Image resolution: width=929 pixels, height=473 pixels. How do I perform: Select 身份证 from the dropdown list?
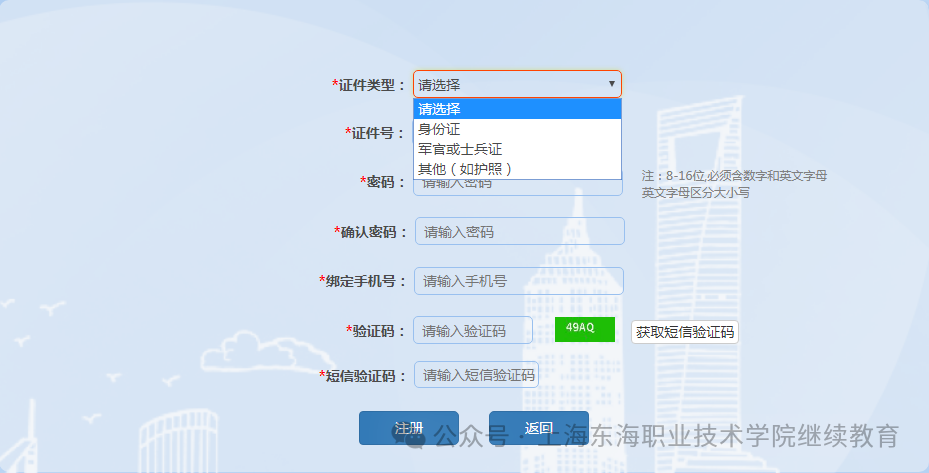[x=517, y=129]
